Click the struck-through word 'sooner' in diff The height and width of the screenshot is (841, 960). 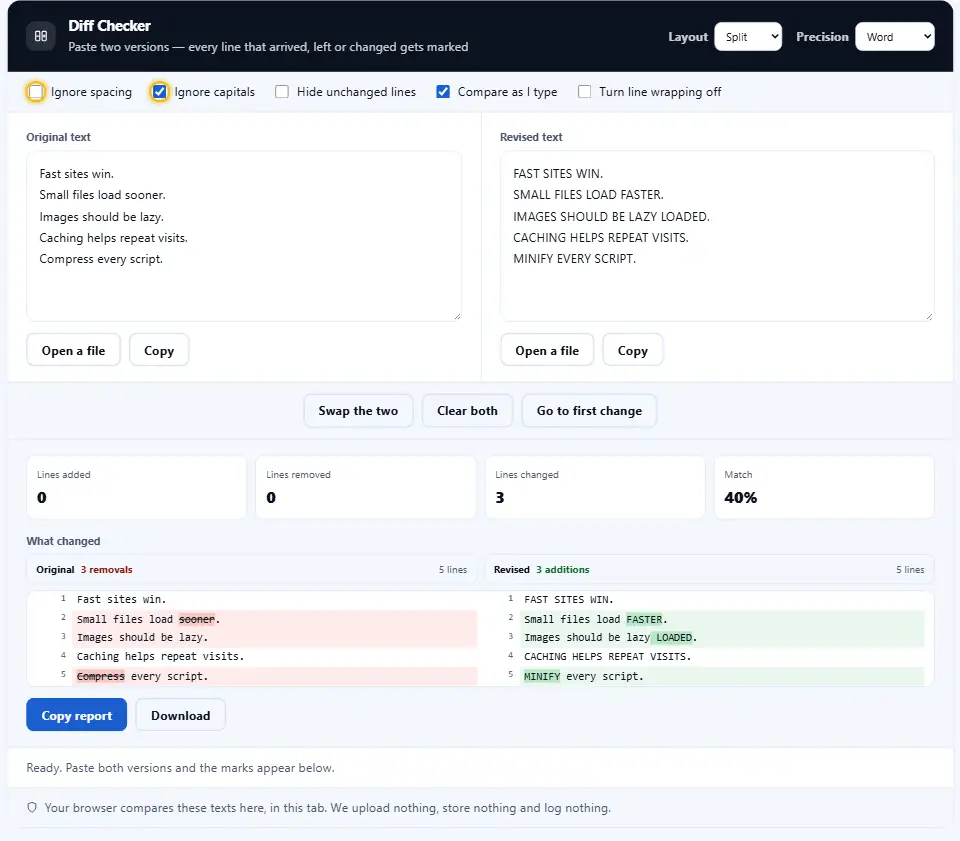[x=197, y=619]
